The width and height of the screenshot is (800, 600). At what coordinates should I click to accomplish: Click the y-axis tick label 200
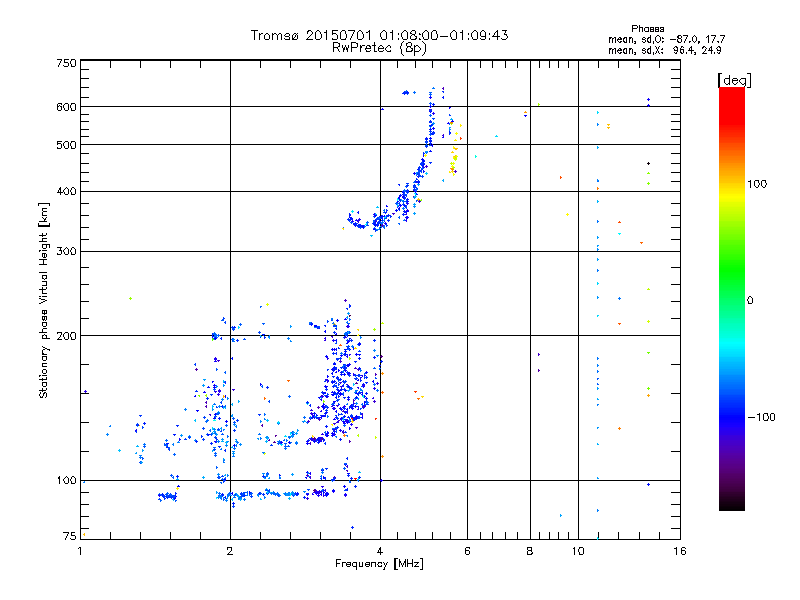66,336
